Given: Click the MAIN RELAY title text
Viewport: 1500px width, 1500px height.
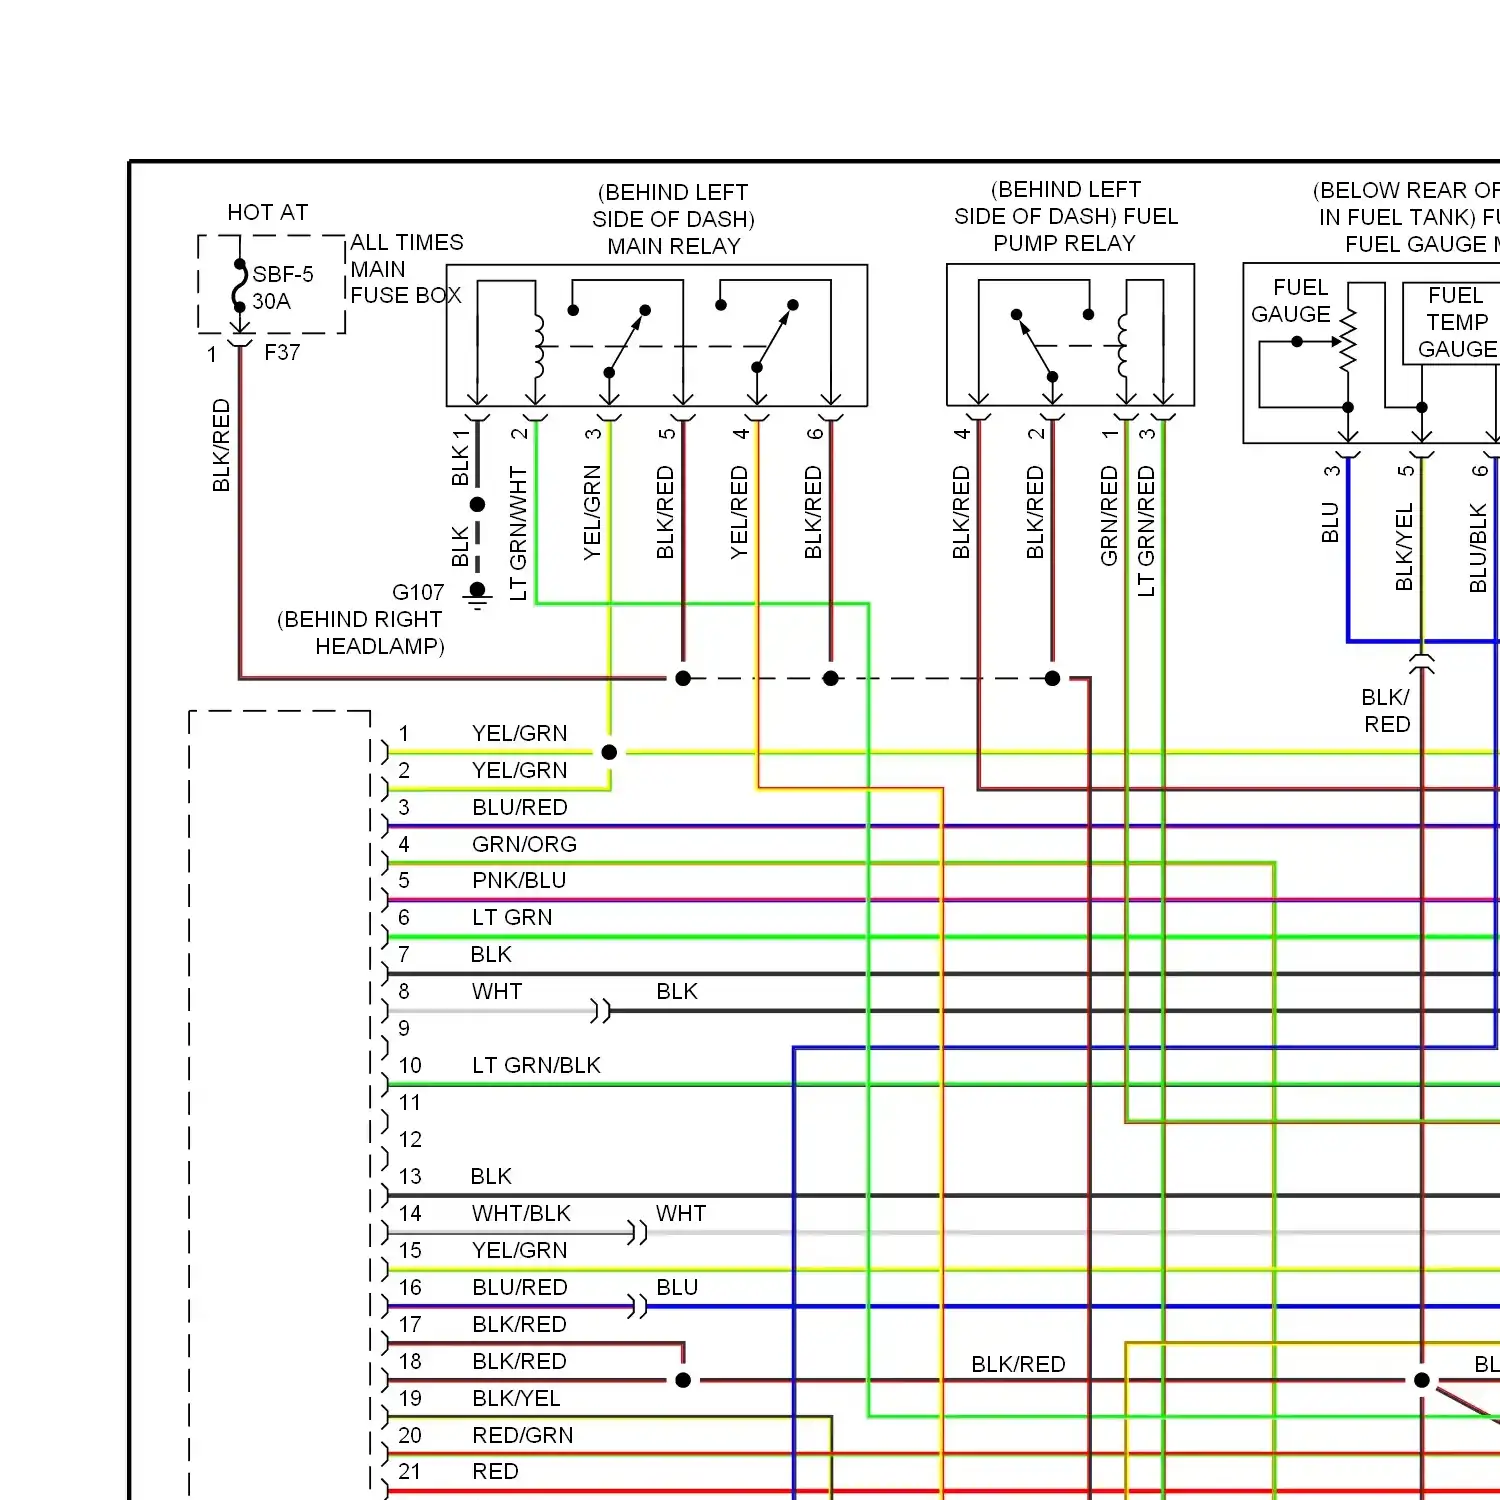Looking at the screenshot, I should coord(674,246).
